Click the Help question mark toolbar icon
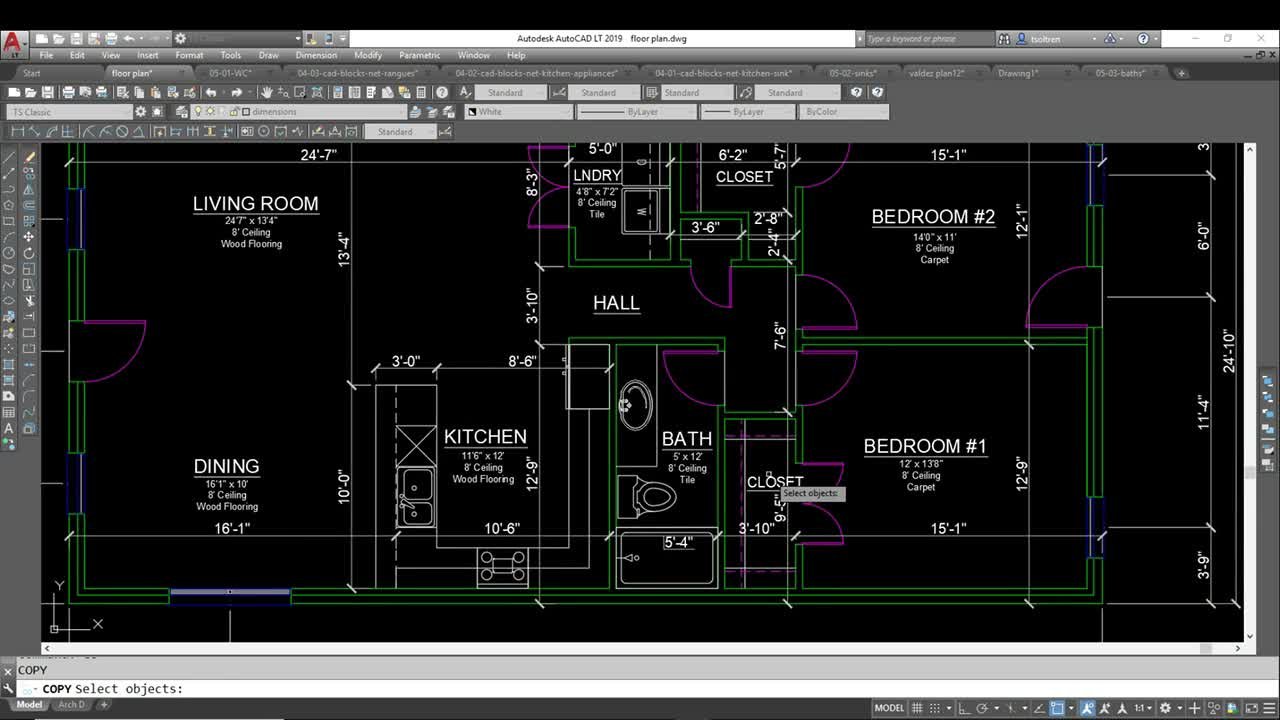 tap(441, 92)
